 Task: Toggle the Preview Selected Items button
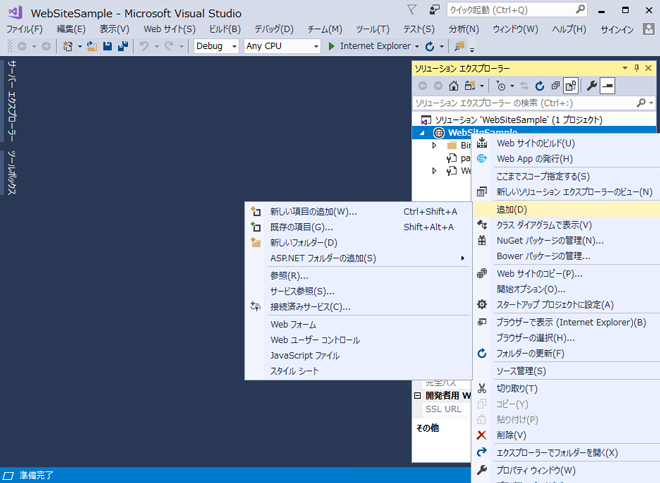607,86
